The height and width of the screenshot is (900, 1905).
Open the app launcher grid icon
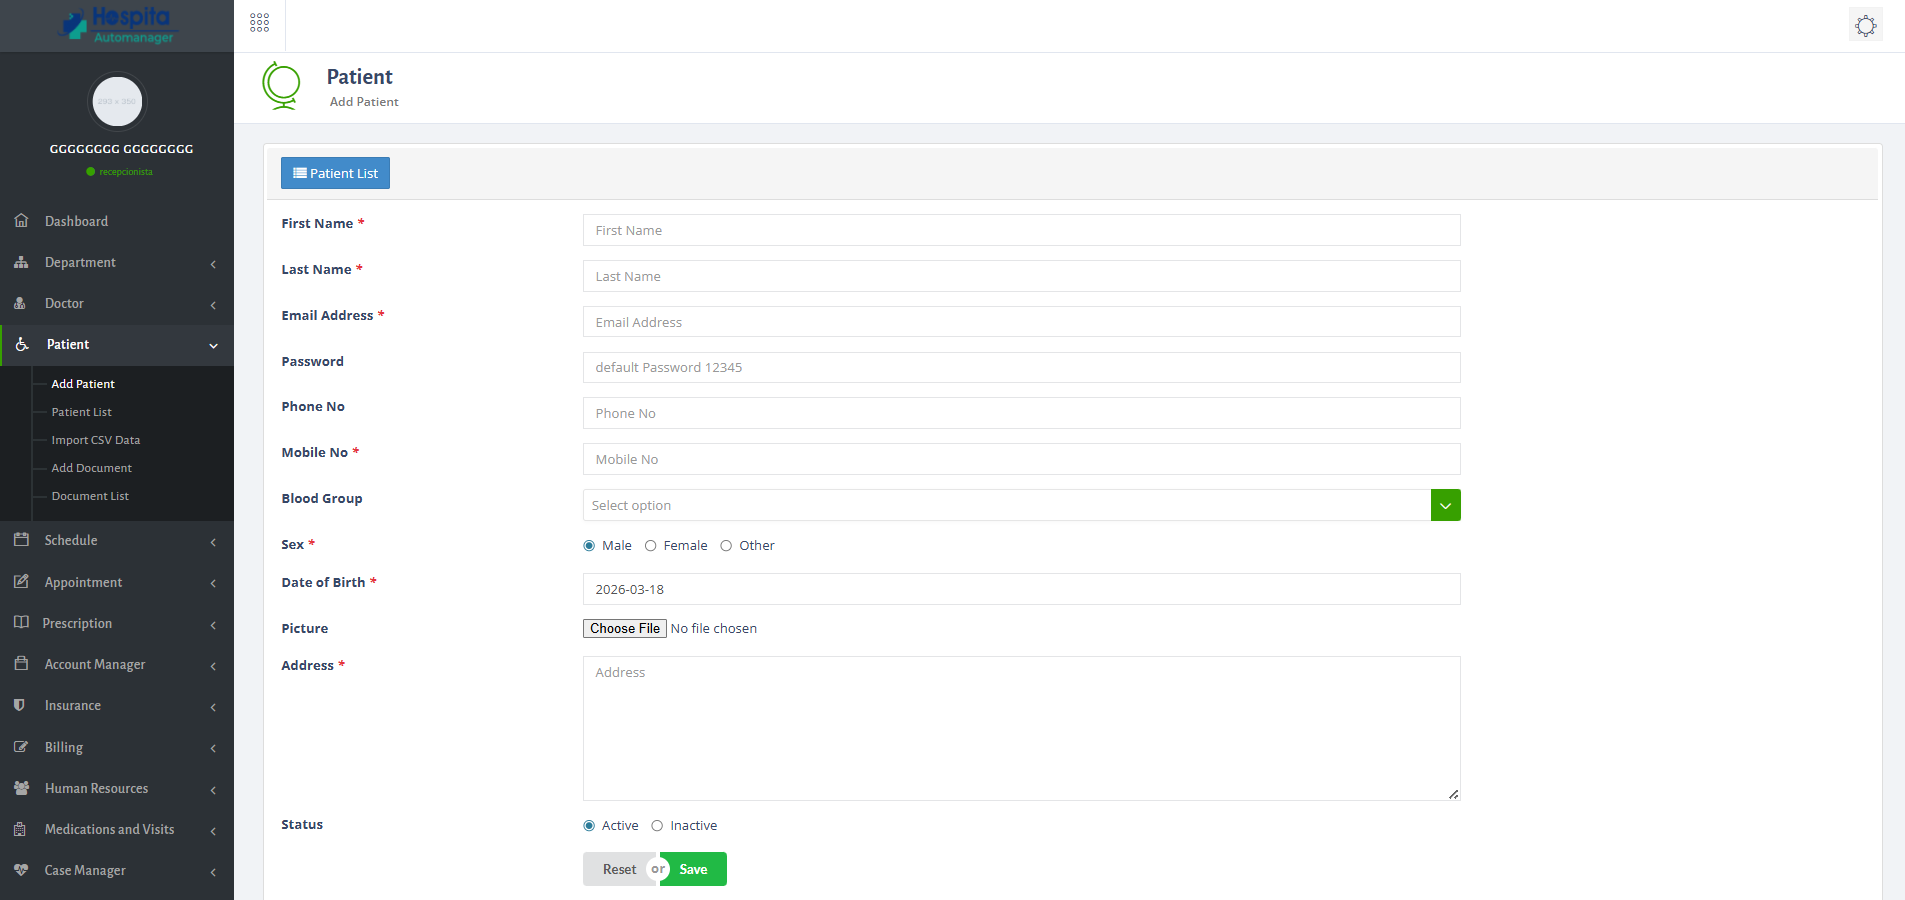point(259,21)
